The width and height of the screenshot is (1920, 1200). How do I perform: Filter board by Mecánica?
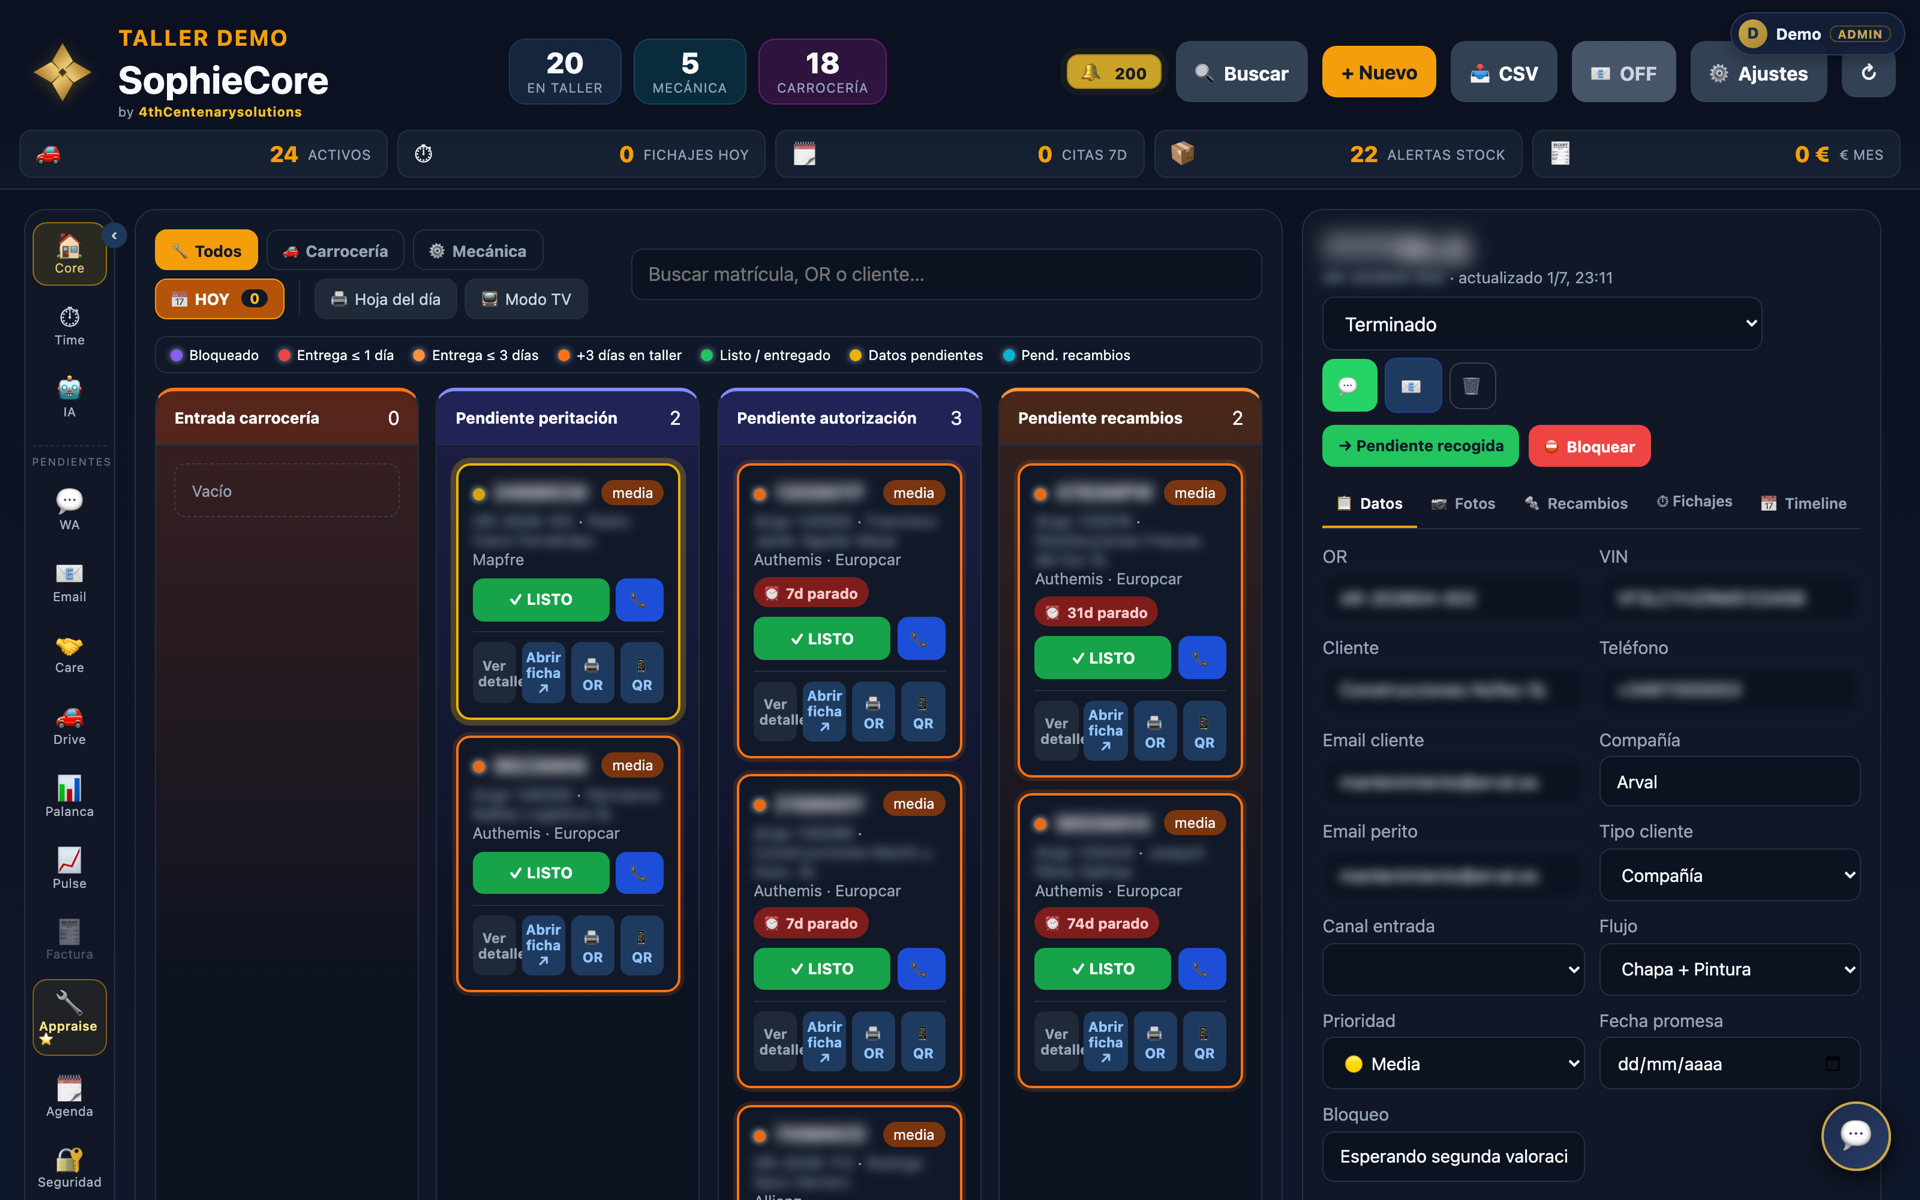pyautogui.click(x=478, y=250)
